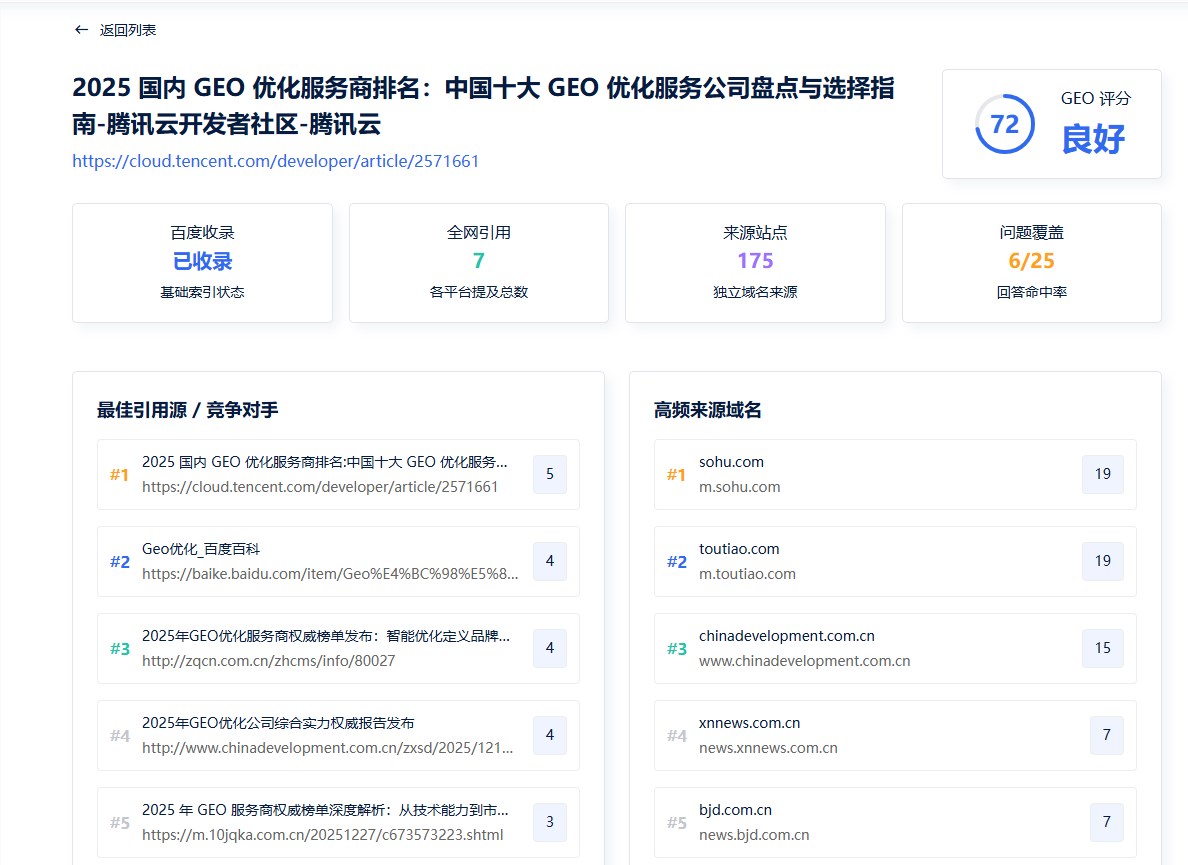Open the cloud.tencent.com article URL link
The image size is (1188, 865).
tap(276, 161)
